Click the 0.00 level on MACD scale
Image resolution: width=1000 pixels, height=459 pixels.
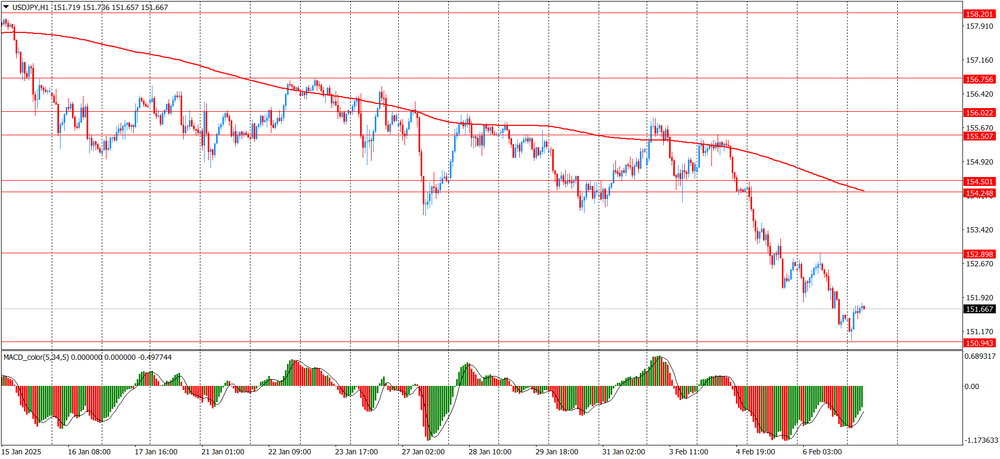(x=971, y=386)
